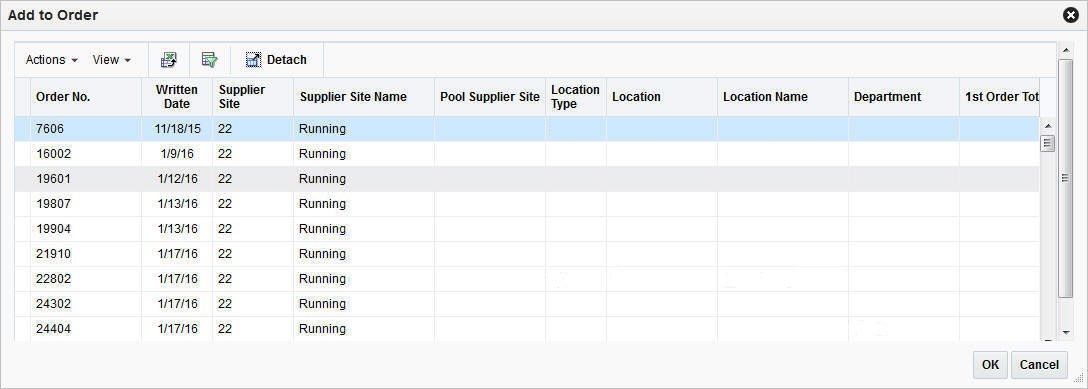The width and height of the screenshot is (1088, 389).
Task: Select order row 22802
Action: (x=527, y=279)
